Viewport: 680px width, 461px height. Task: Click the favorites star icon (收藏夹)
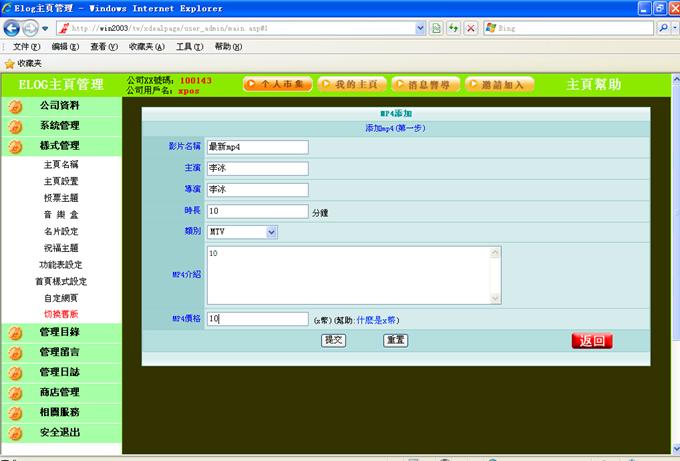point(10,63)
